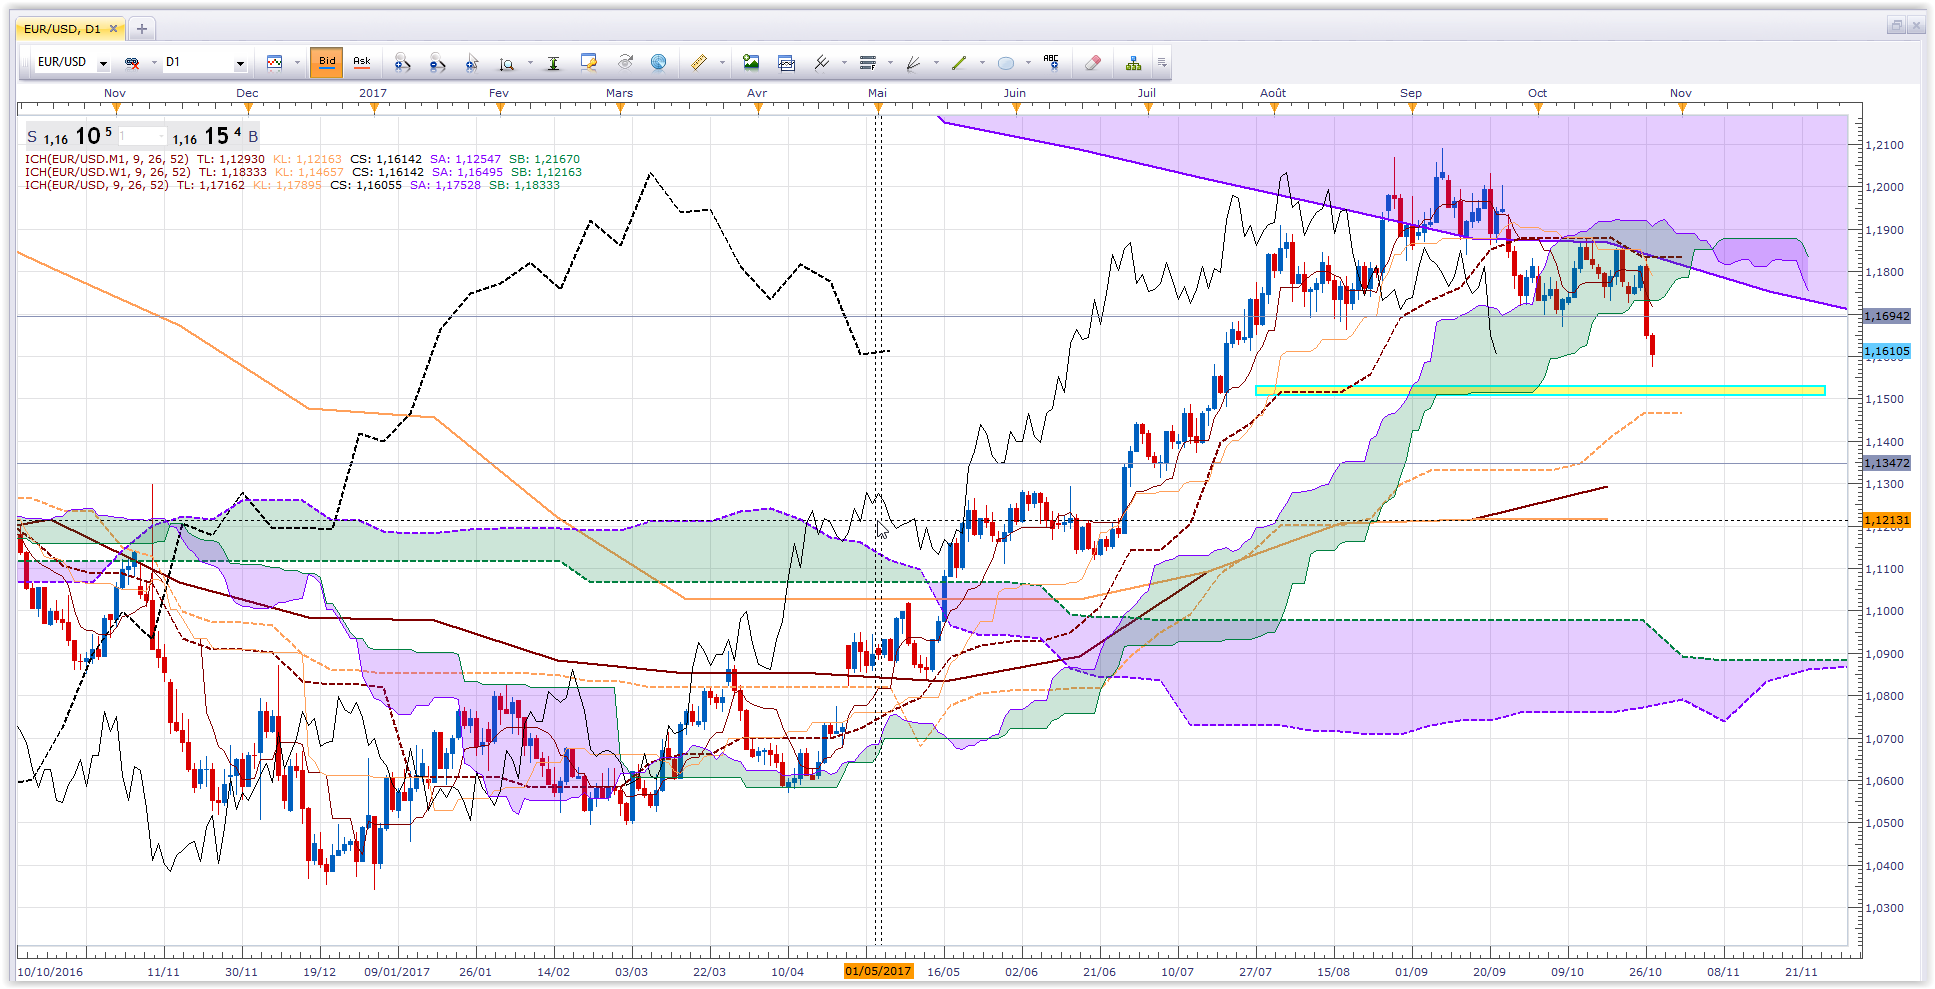Click the B buy price button
The image size is (1935, 989).
click(x=216, y=136)
